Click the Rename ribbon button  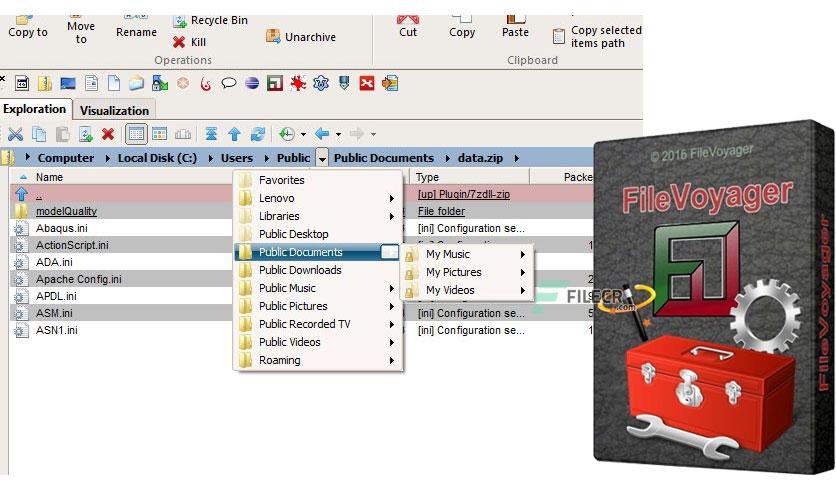click(136, 28)
